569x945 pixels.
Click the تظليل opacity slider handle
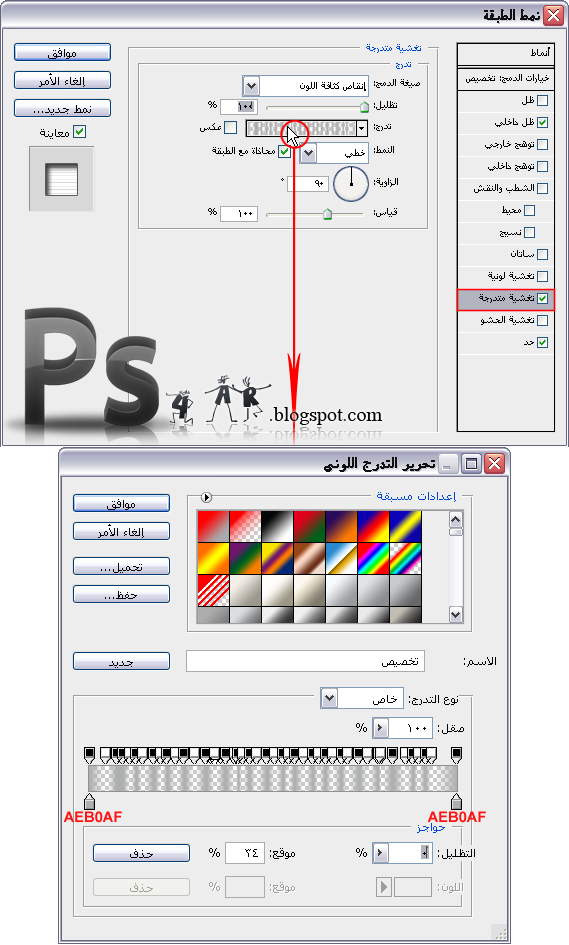click(x=364, y=108)
